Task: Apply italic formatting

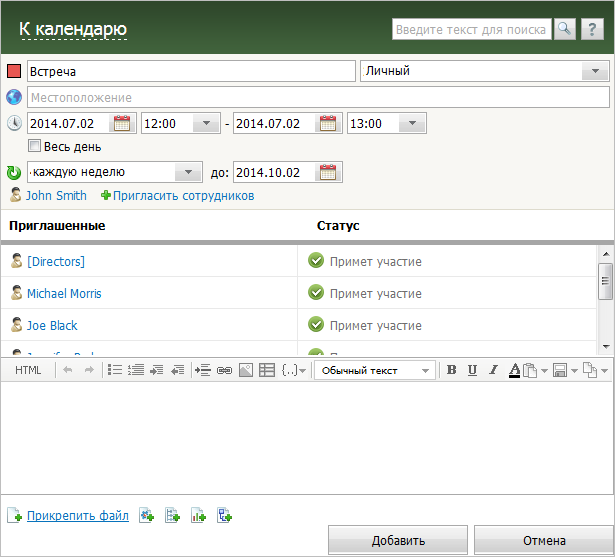Action: [493, 370]
